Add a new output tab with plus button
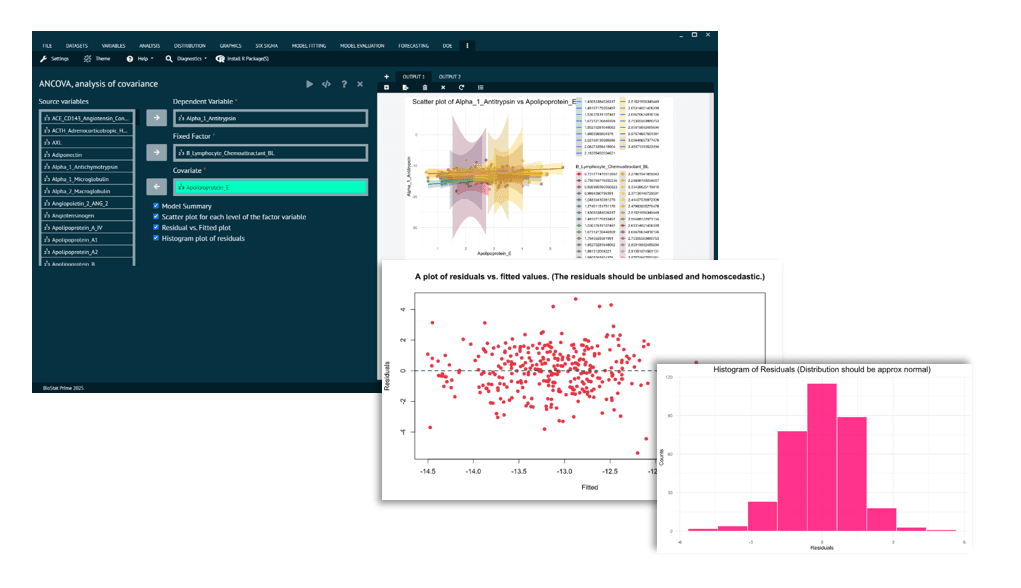Screen dimensions: 1021x588 386,76
